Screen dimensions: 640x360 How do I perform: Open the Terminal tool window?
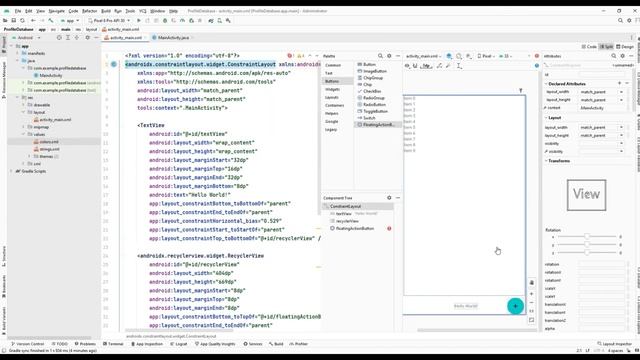pos(113,344)
